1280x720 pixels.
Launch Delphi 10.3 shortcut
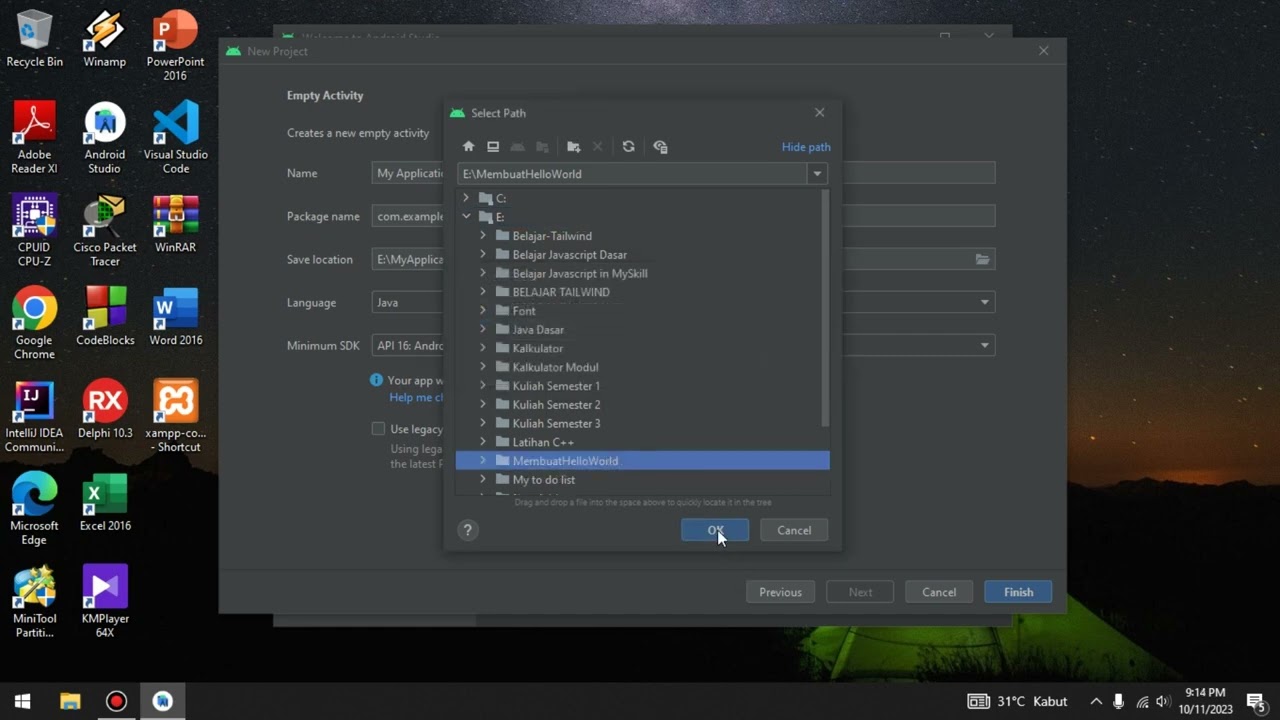coord(104,410)
